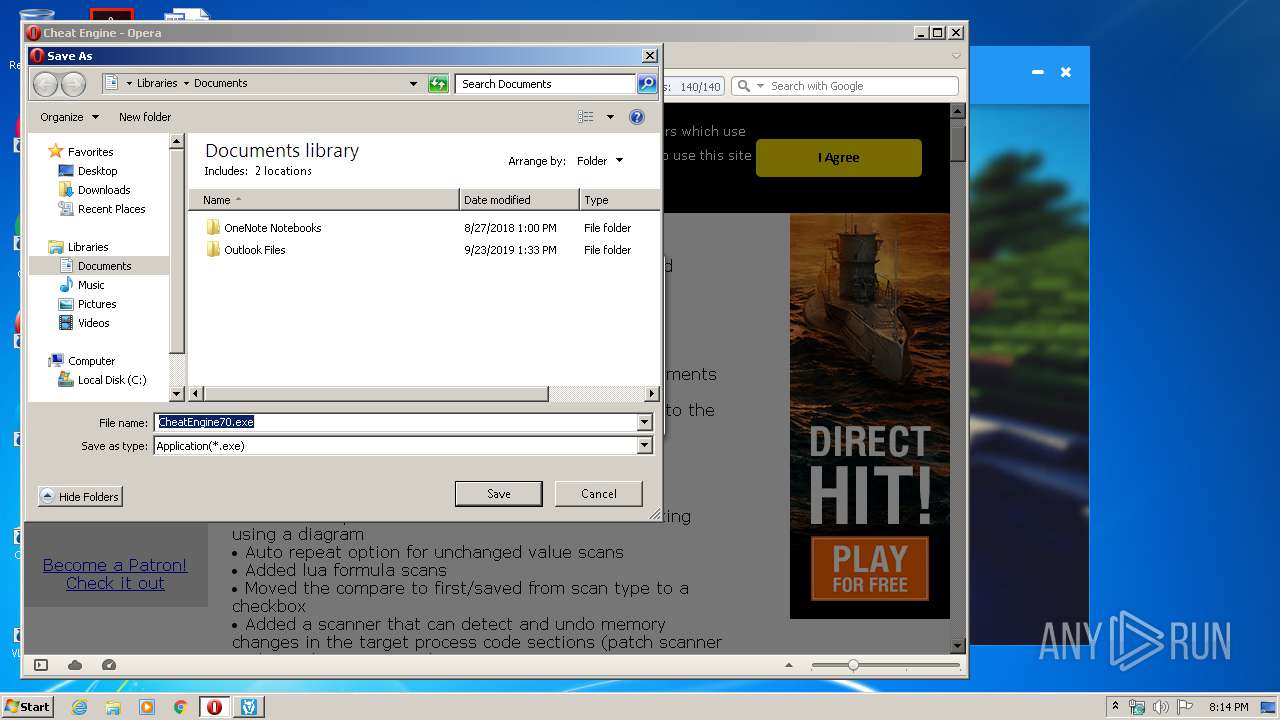The height and width of the screenshot is (720, 1280).
Task: Click the Forward navigation arrow in Save As
Action: (x=73, y=84)
